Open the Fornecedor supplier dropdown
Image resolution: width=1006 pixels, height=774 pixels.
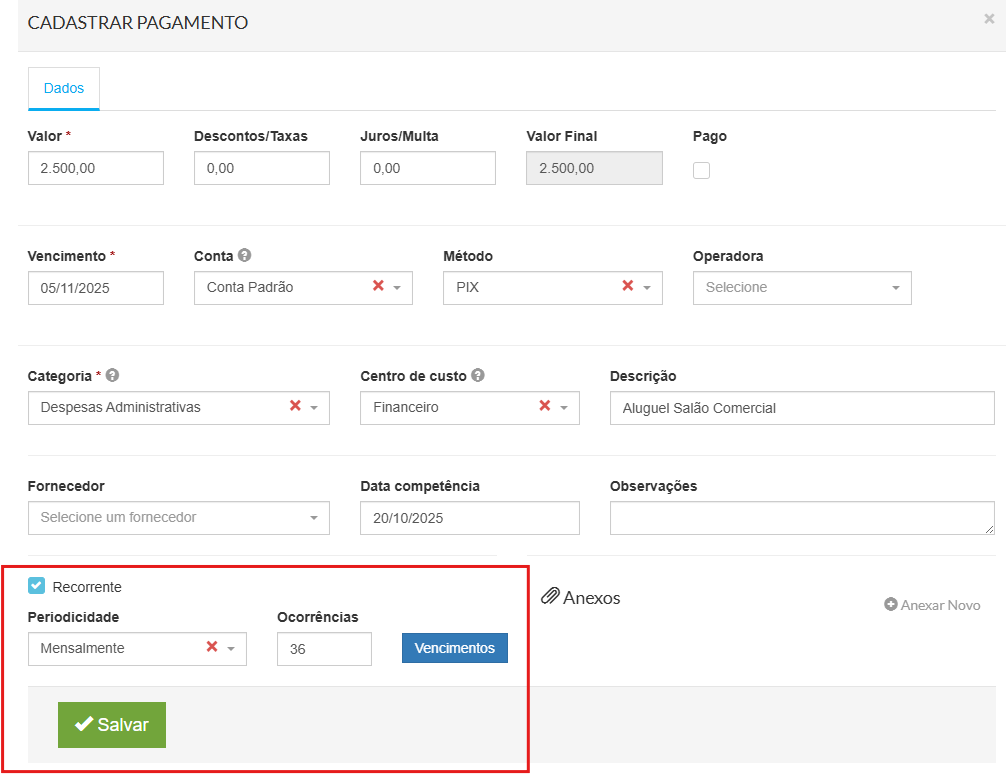click(x=179, y=517)
